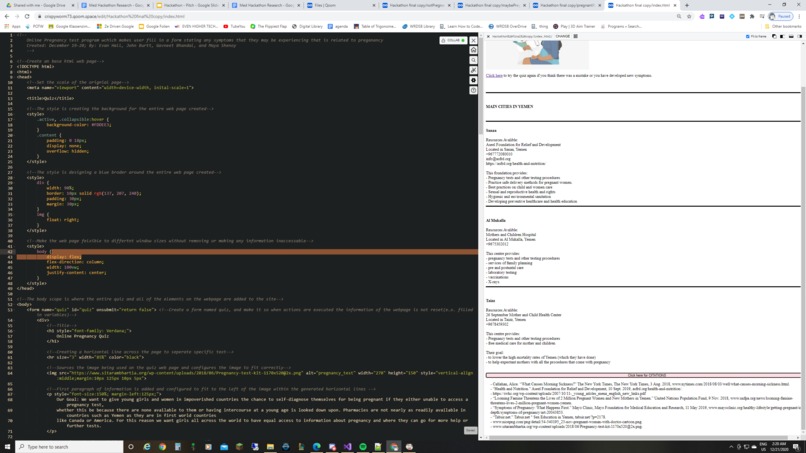Click the grid icon beside CHANGE

click(x=576, y=37)
